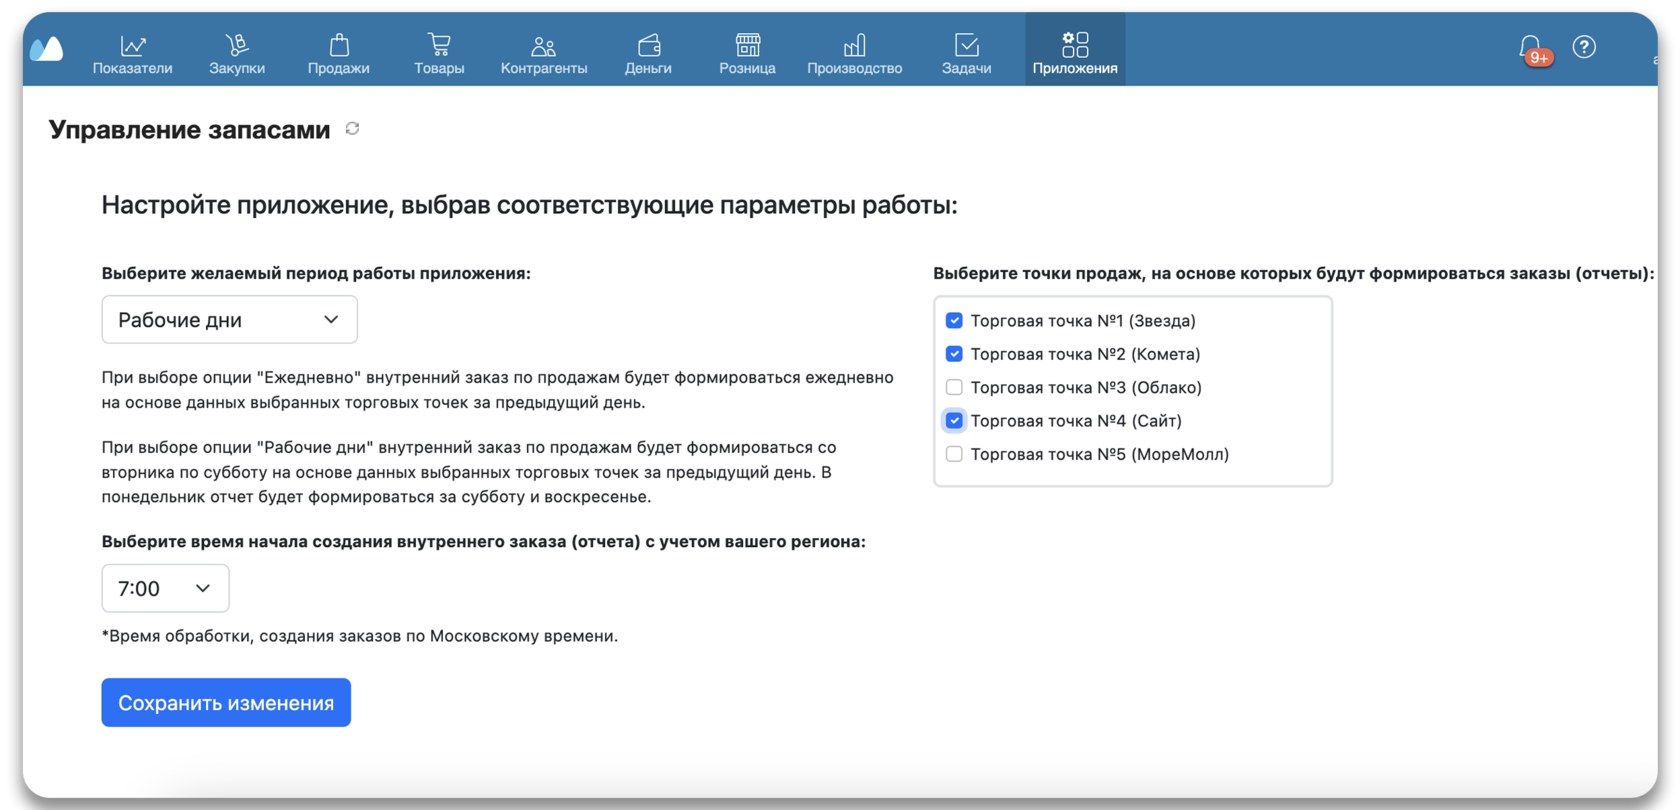Open the help question mark icon

[x=1584, y=47]
